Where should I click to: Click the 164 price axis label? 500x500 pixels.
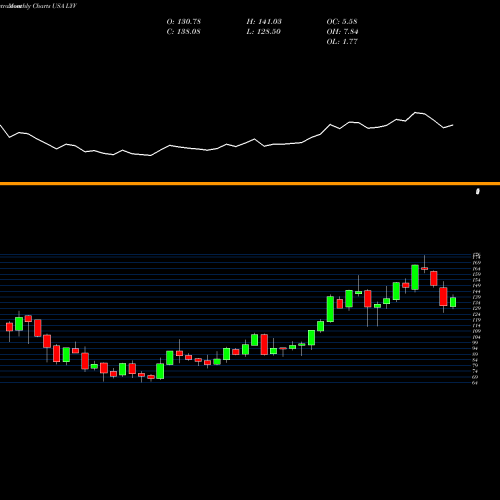click(x=477, y=269)
